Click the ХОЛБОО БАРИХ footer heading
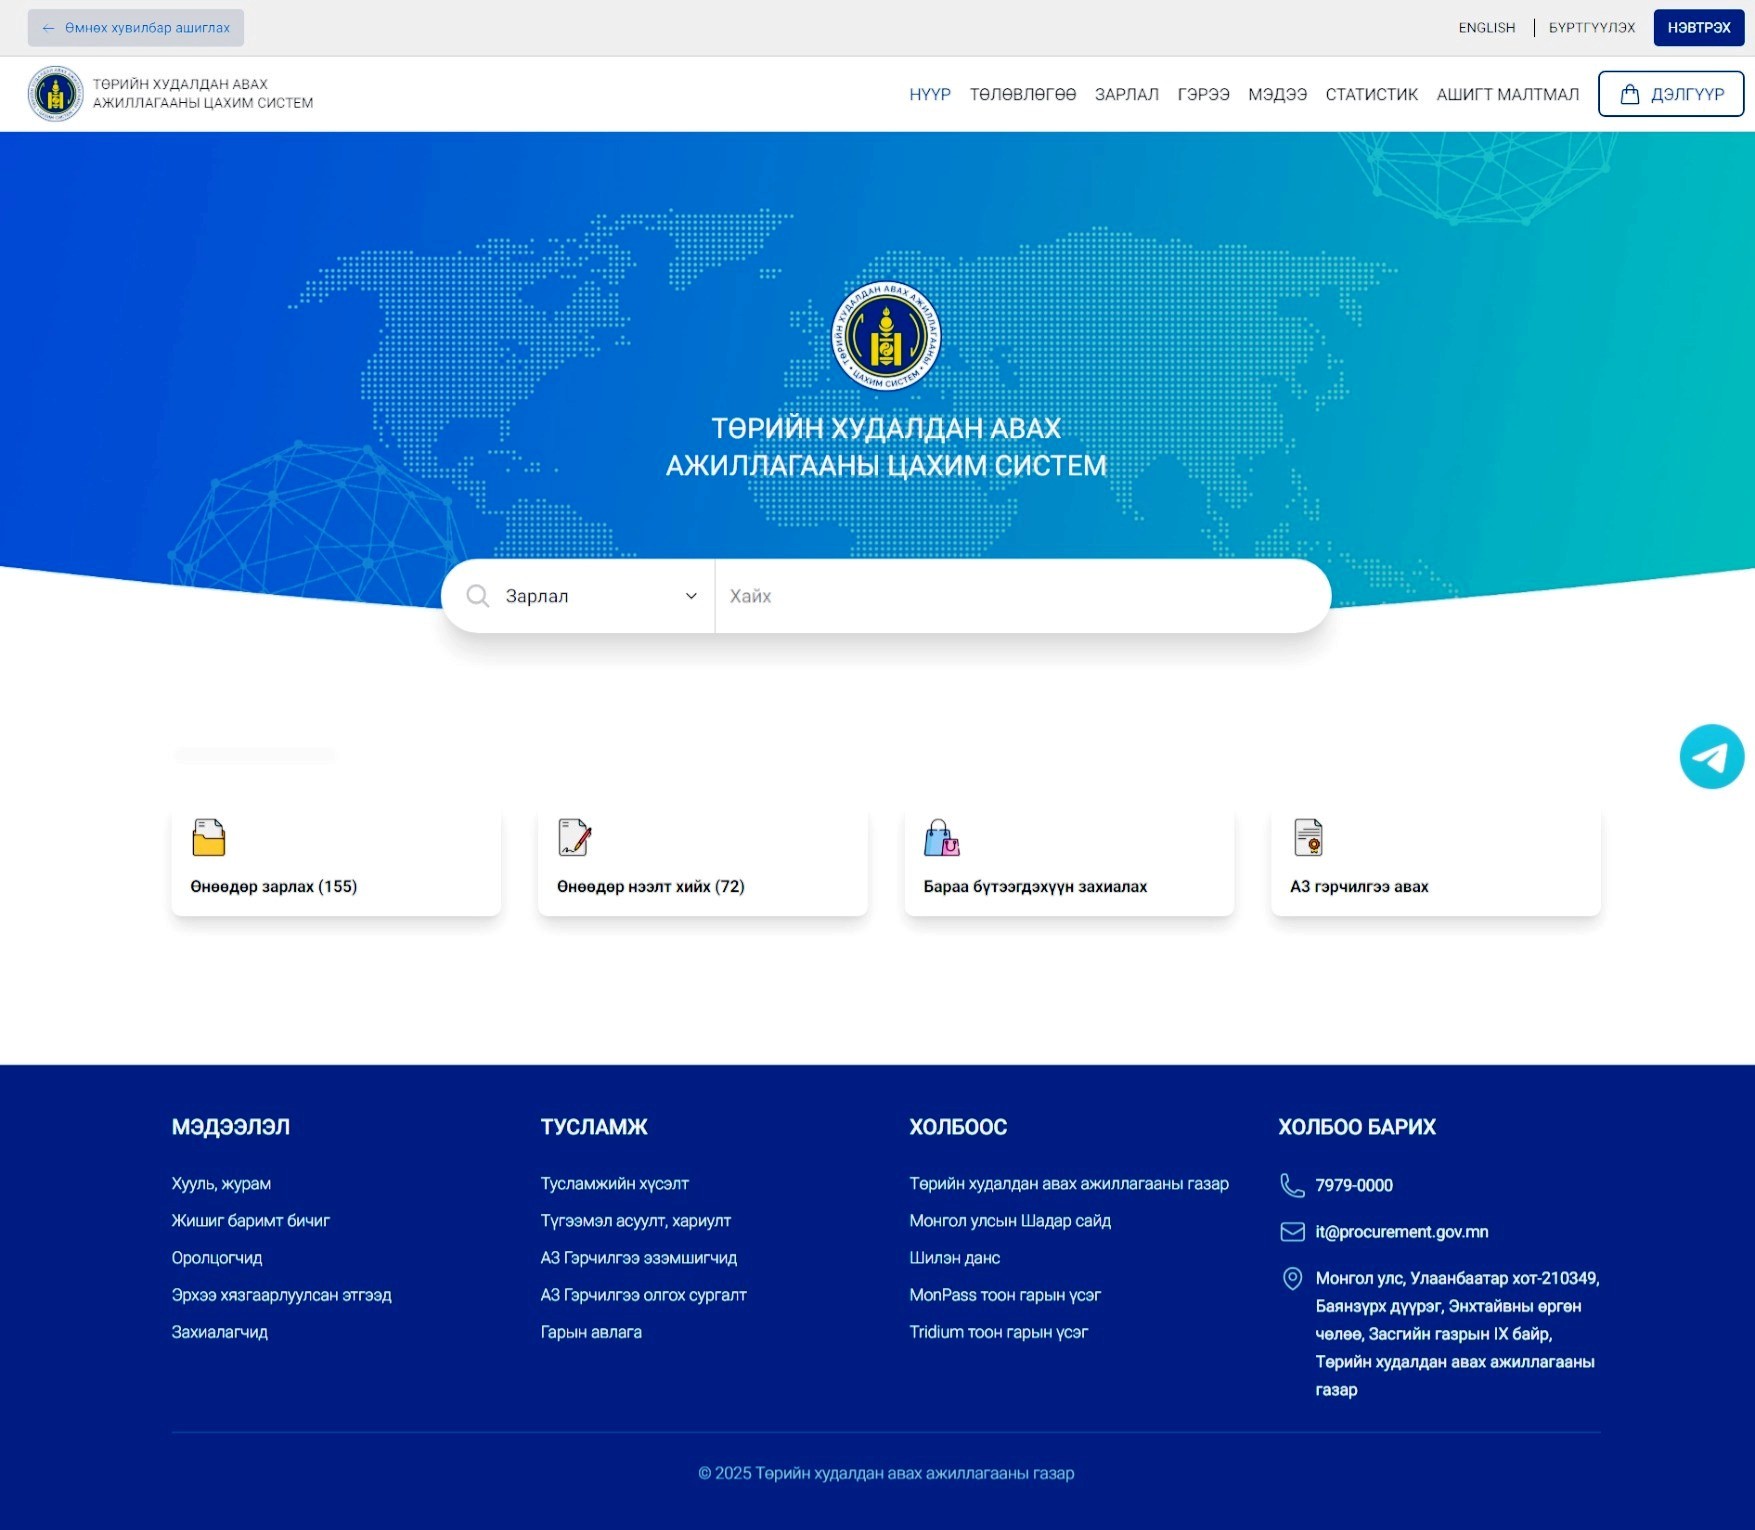This screenshot has height=1530, width=1755. point(1357,1127)
